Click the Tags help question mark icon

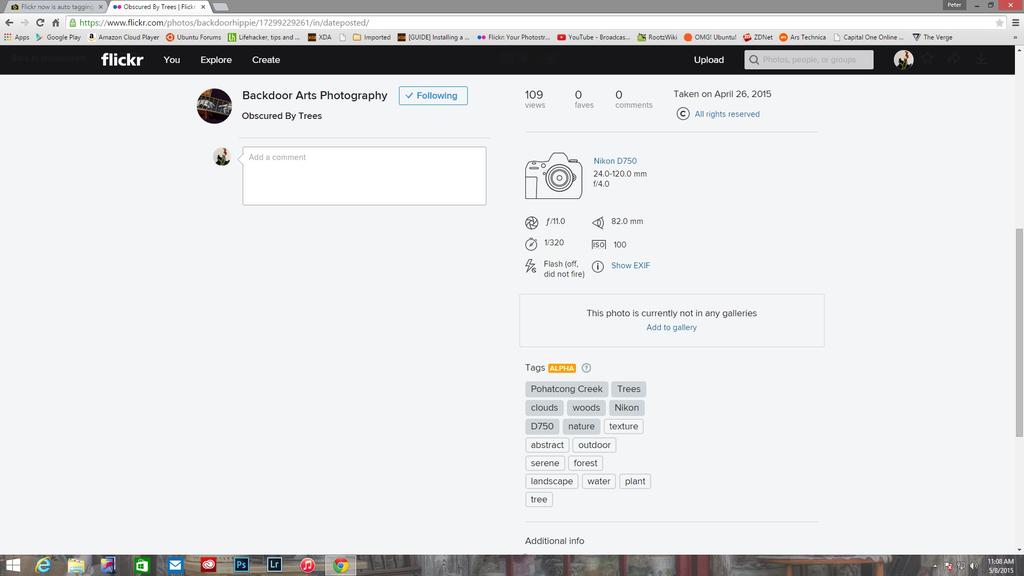pyautogui.click(x=587, y=368)
